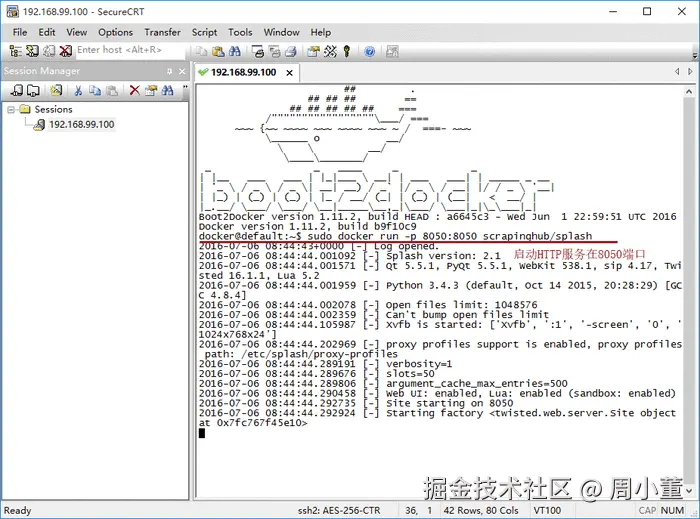
Task: Maximize the SecureCRT window
Action: click(x=647, y=12)
